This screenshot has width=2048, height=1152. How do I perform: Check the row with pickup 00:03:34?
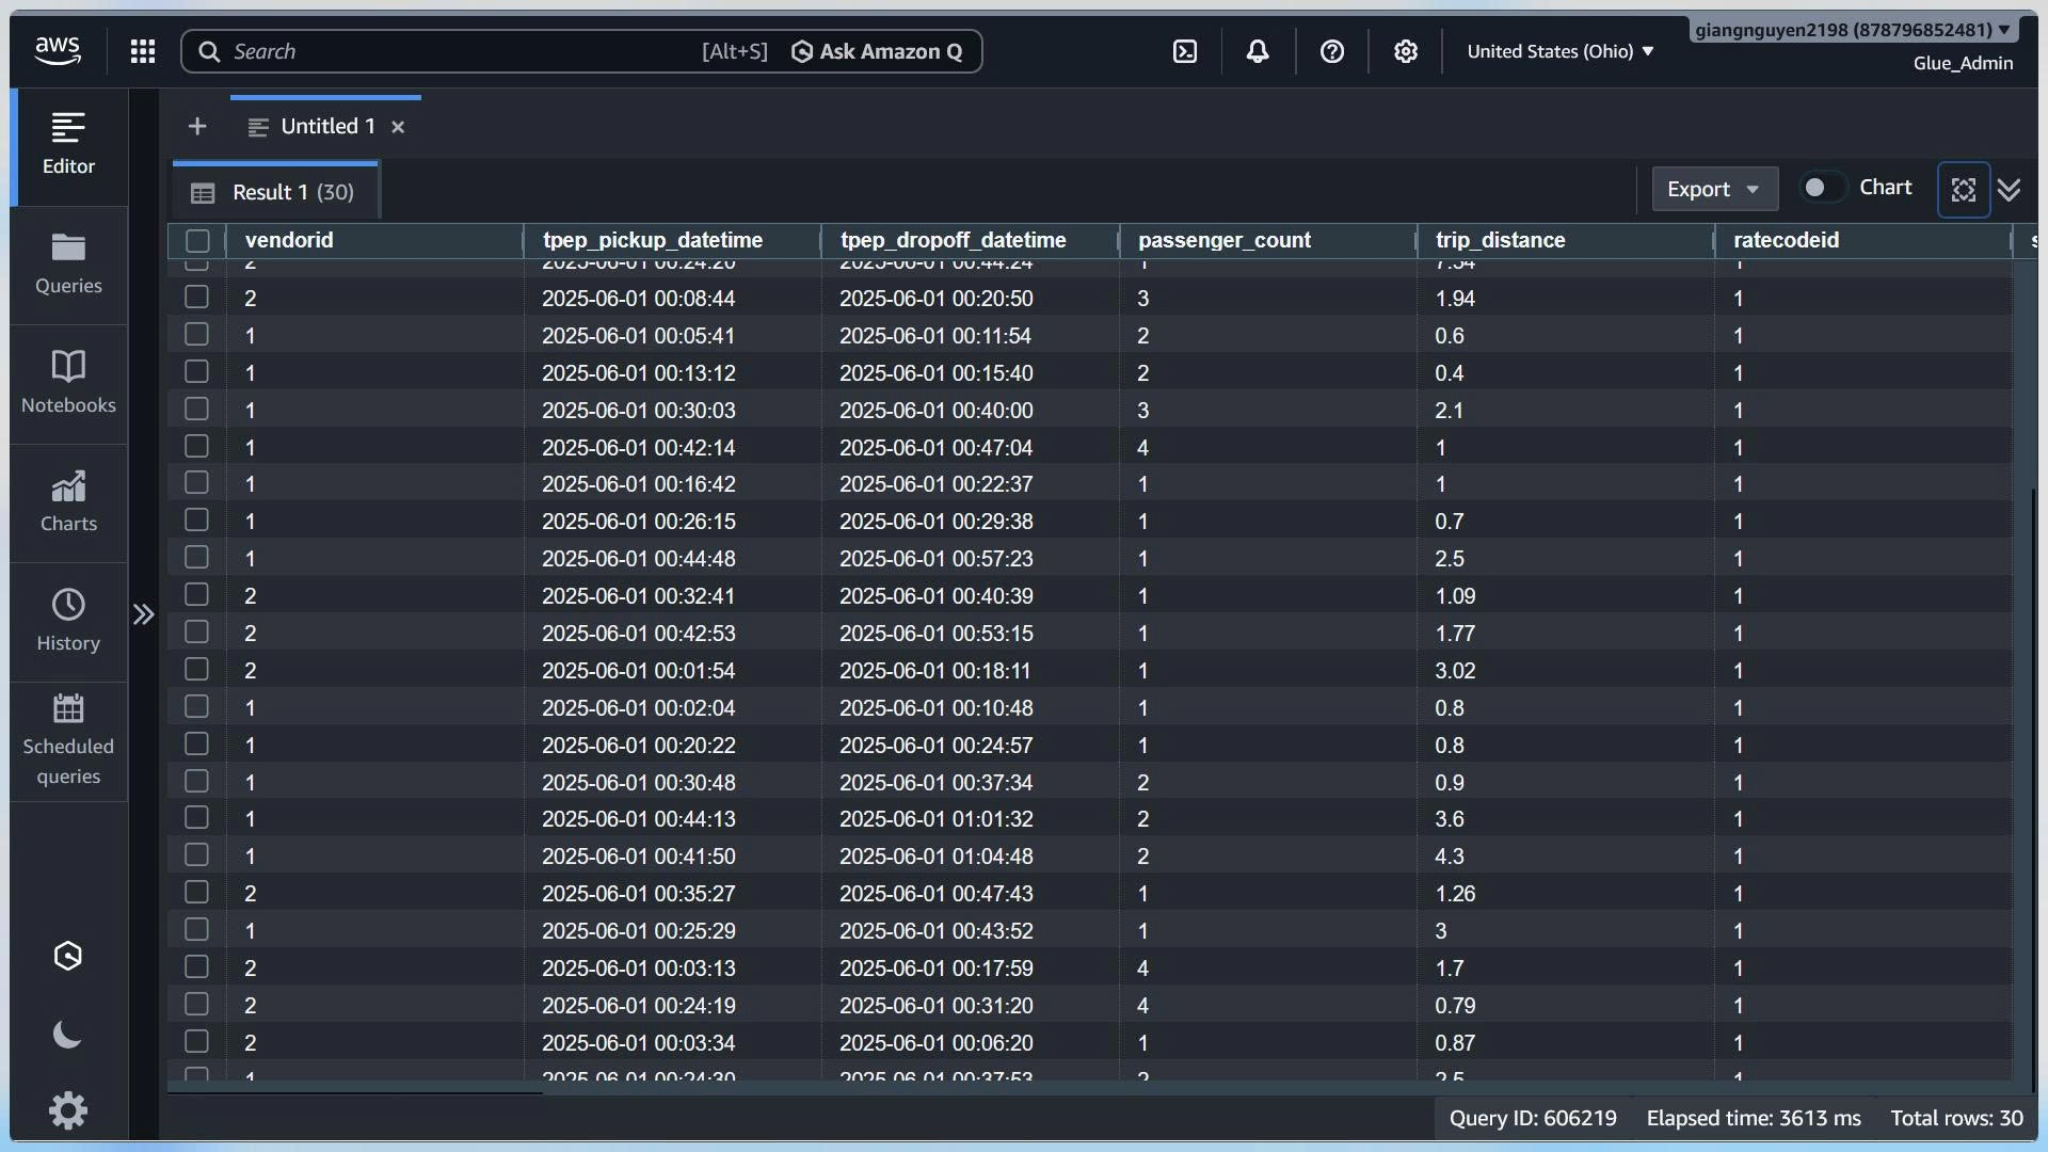197,1041
